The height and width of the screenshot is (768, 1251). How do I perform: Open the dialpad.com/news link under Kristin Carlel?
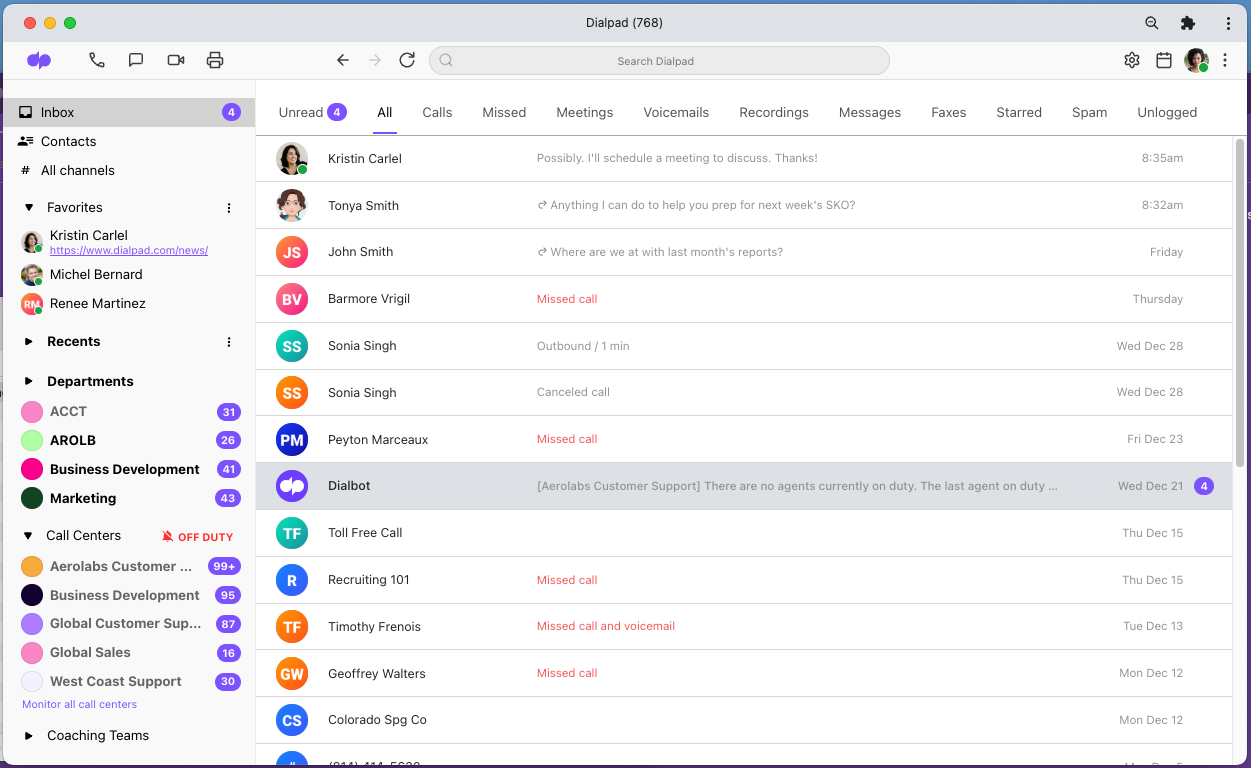pos(128,250)
